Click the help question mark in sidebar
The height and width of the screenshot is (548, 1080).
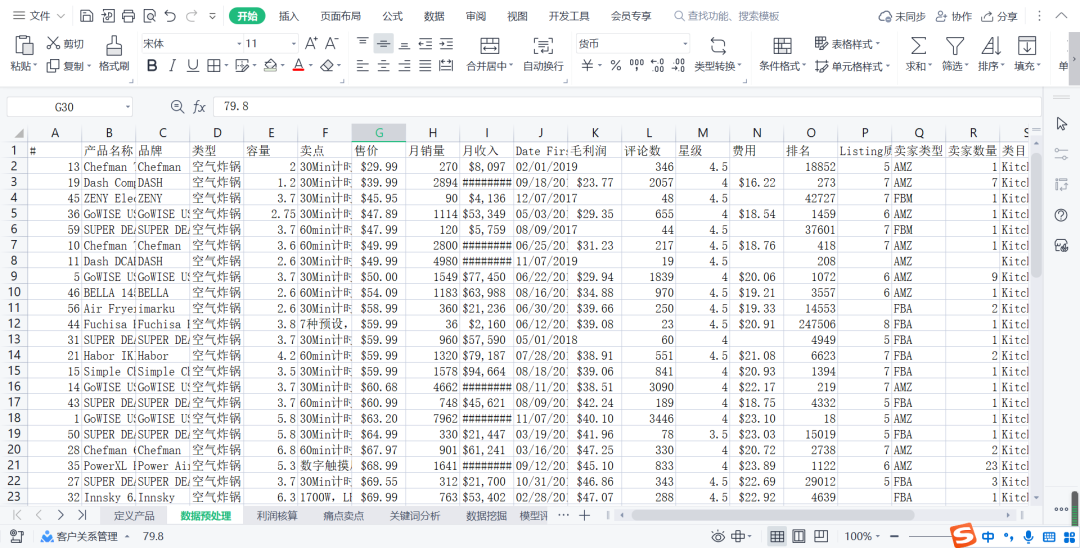tap(1061, 215)
